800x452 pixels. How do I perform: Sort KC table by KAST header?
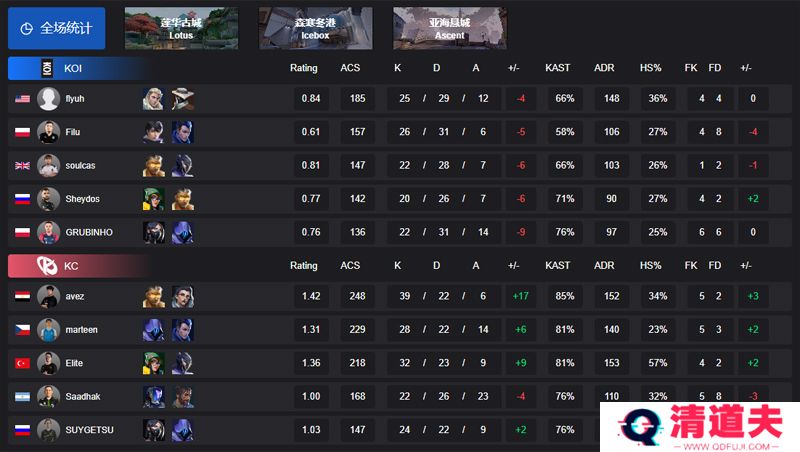point(557,265)
